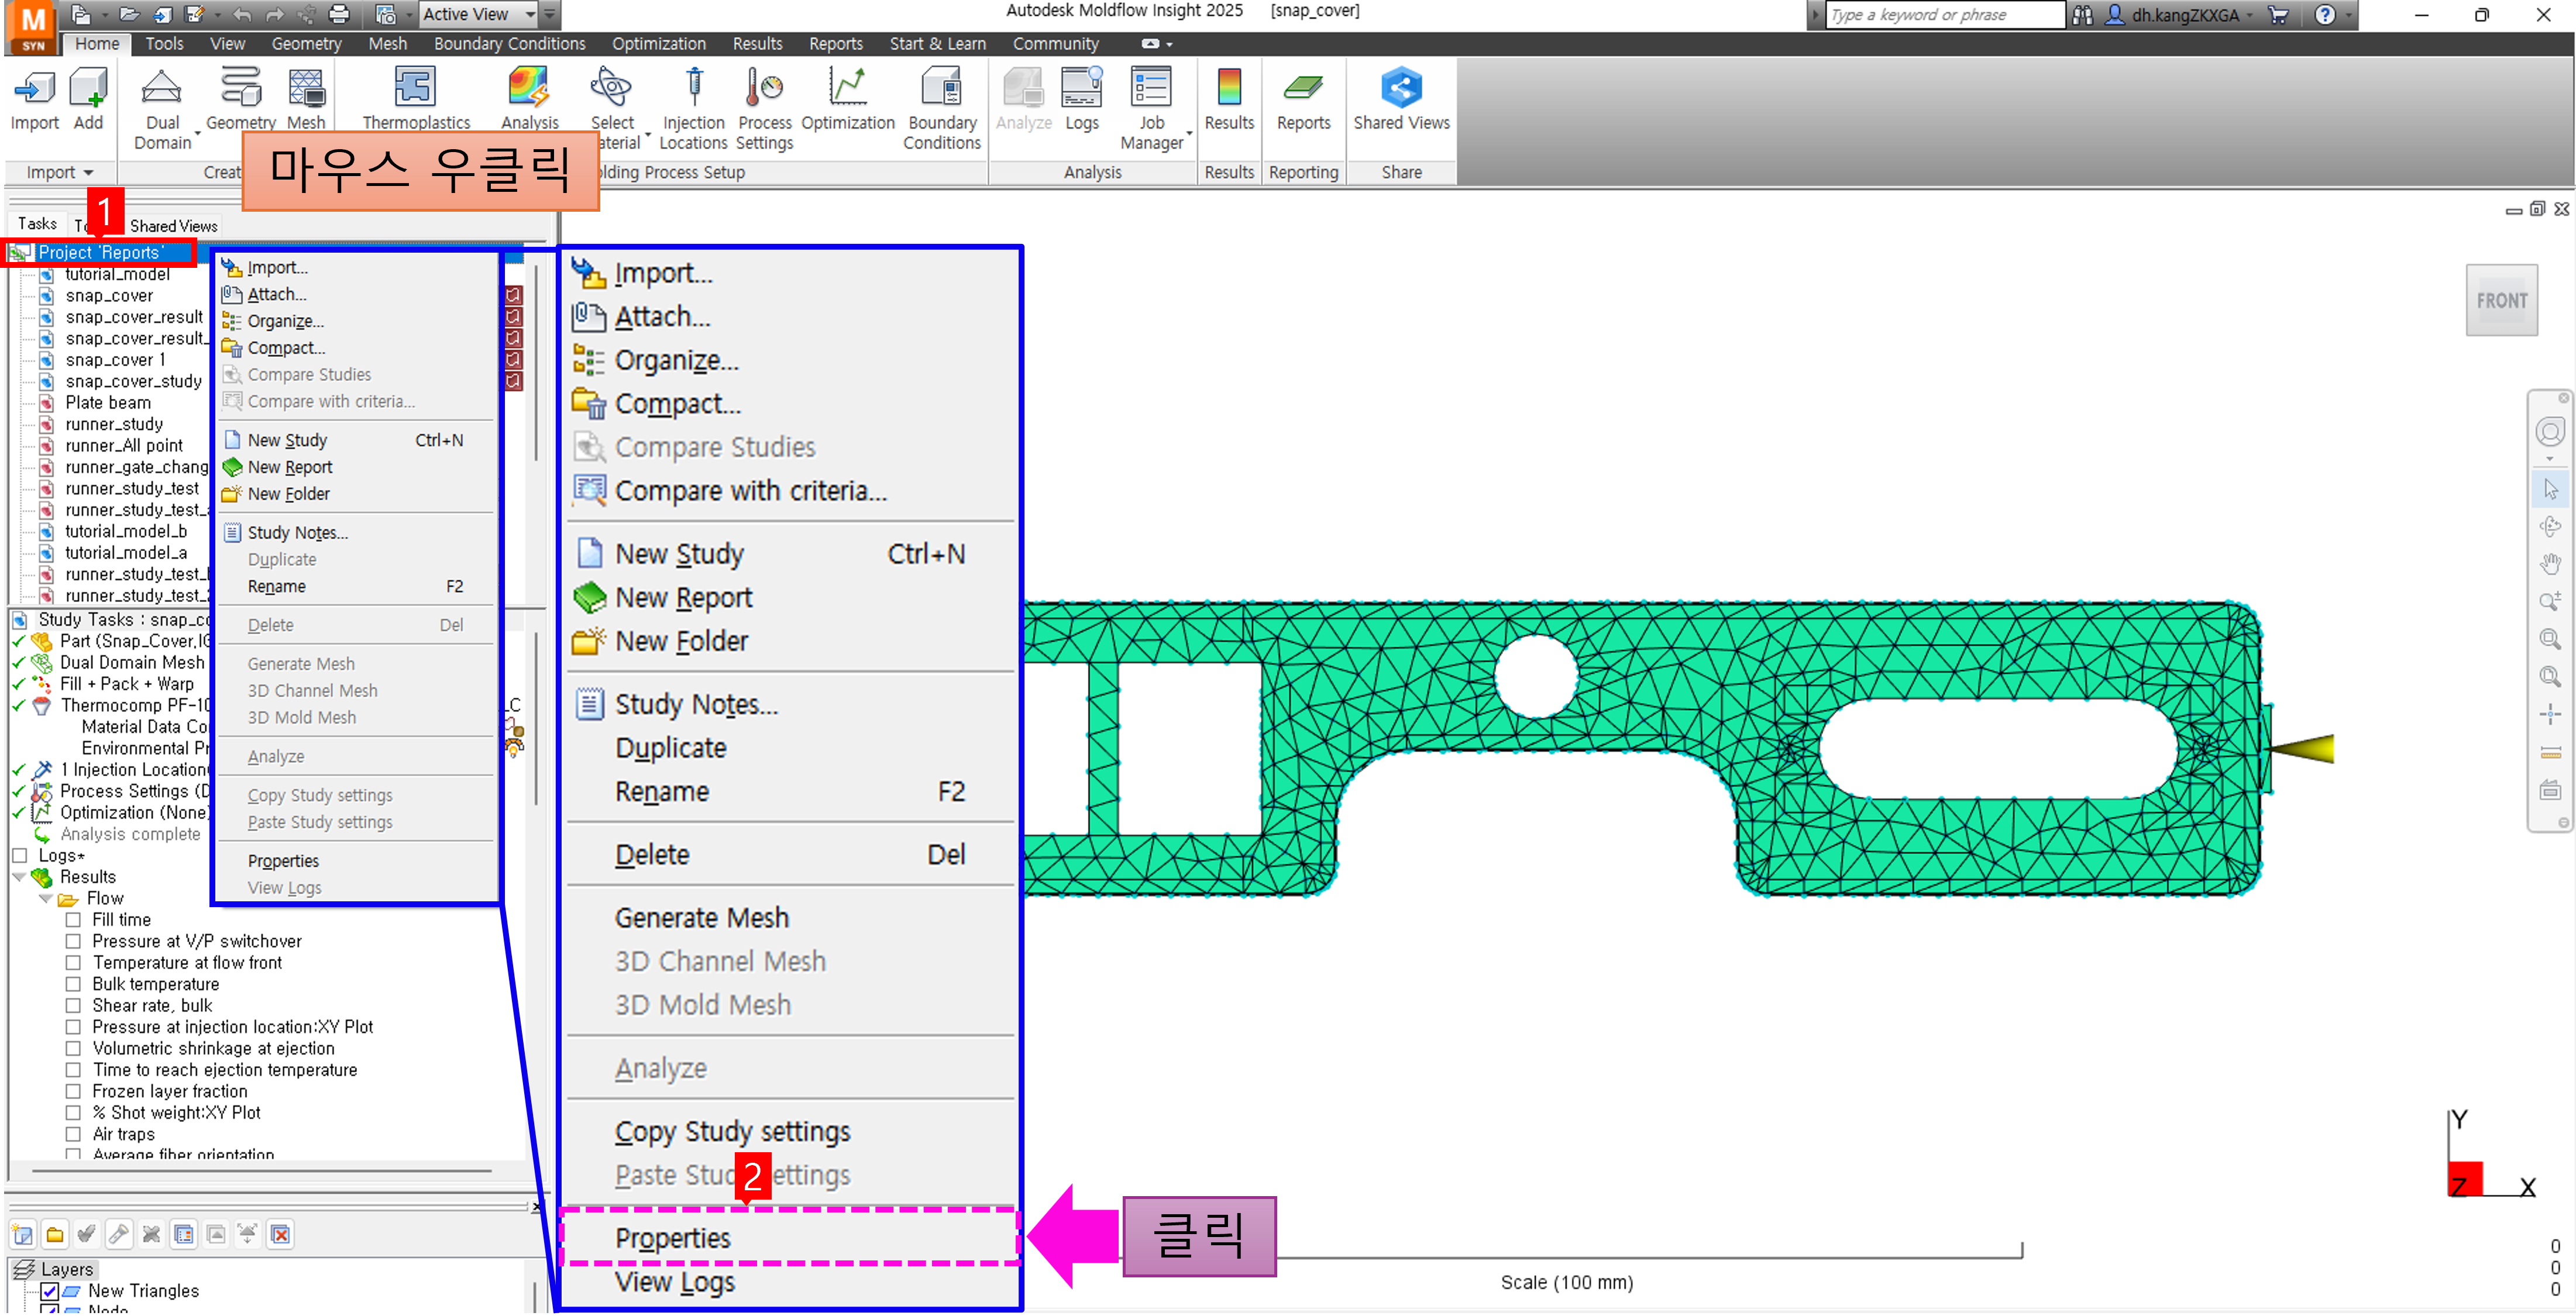The image size is (2576, 1316).
Task: Check the Shear rate, bulk result
Action: click(73, 1006)
